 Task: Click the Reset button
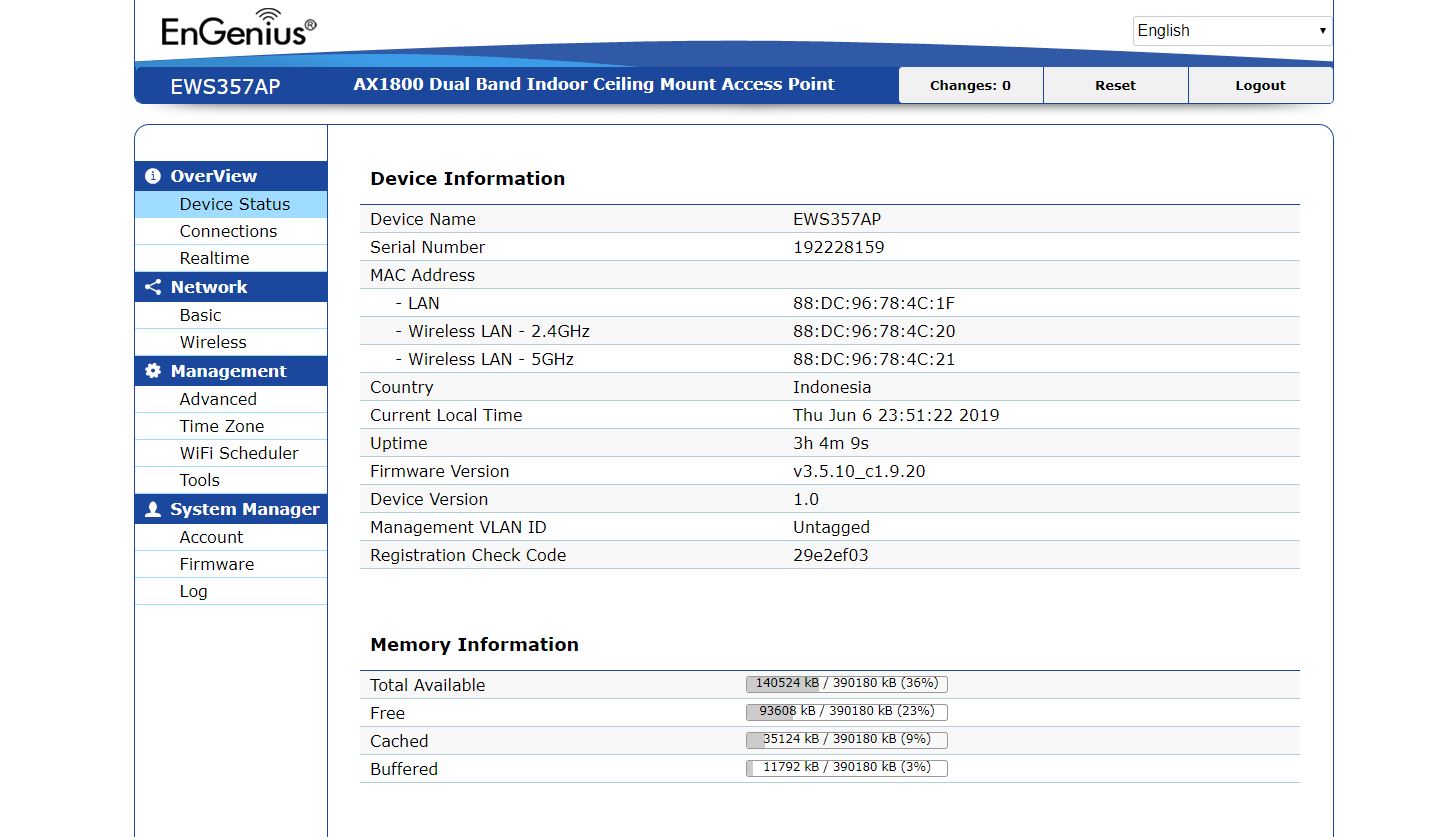[1115, 85]
